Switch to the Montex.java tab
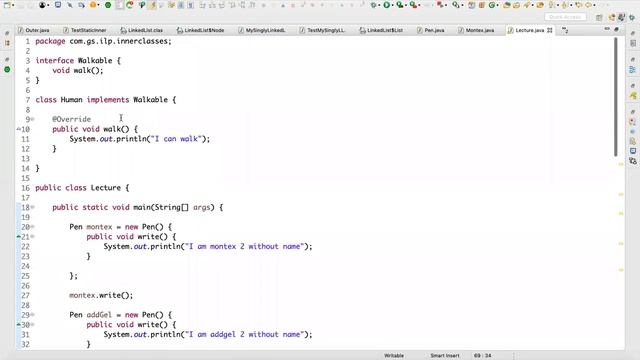The width and height of the screenshot is (640, 360). pos(476,30)
